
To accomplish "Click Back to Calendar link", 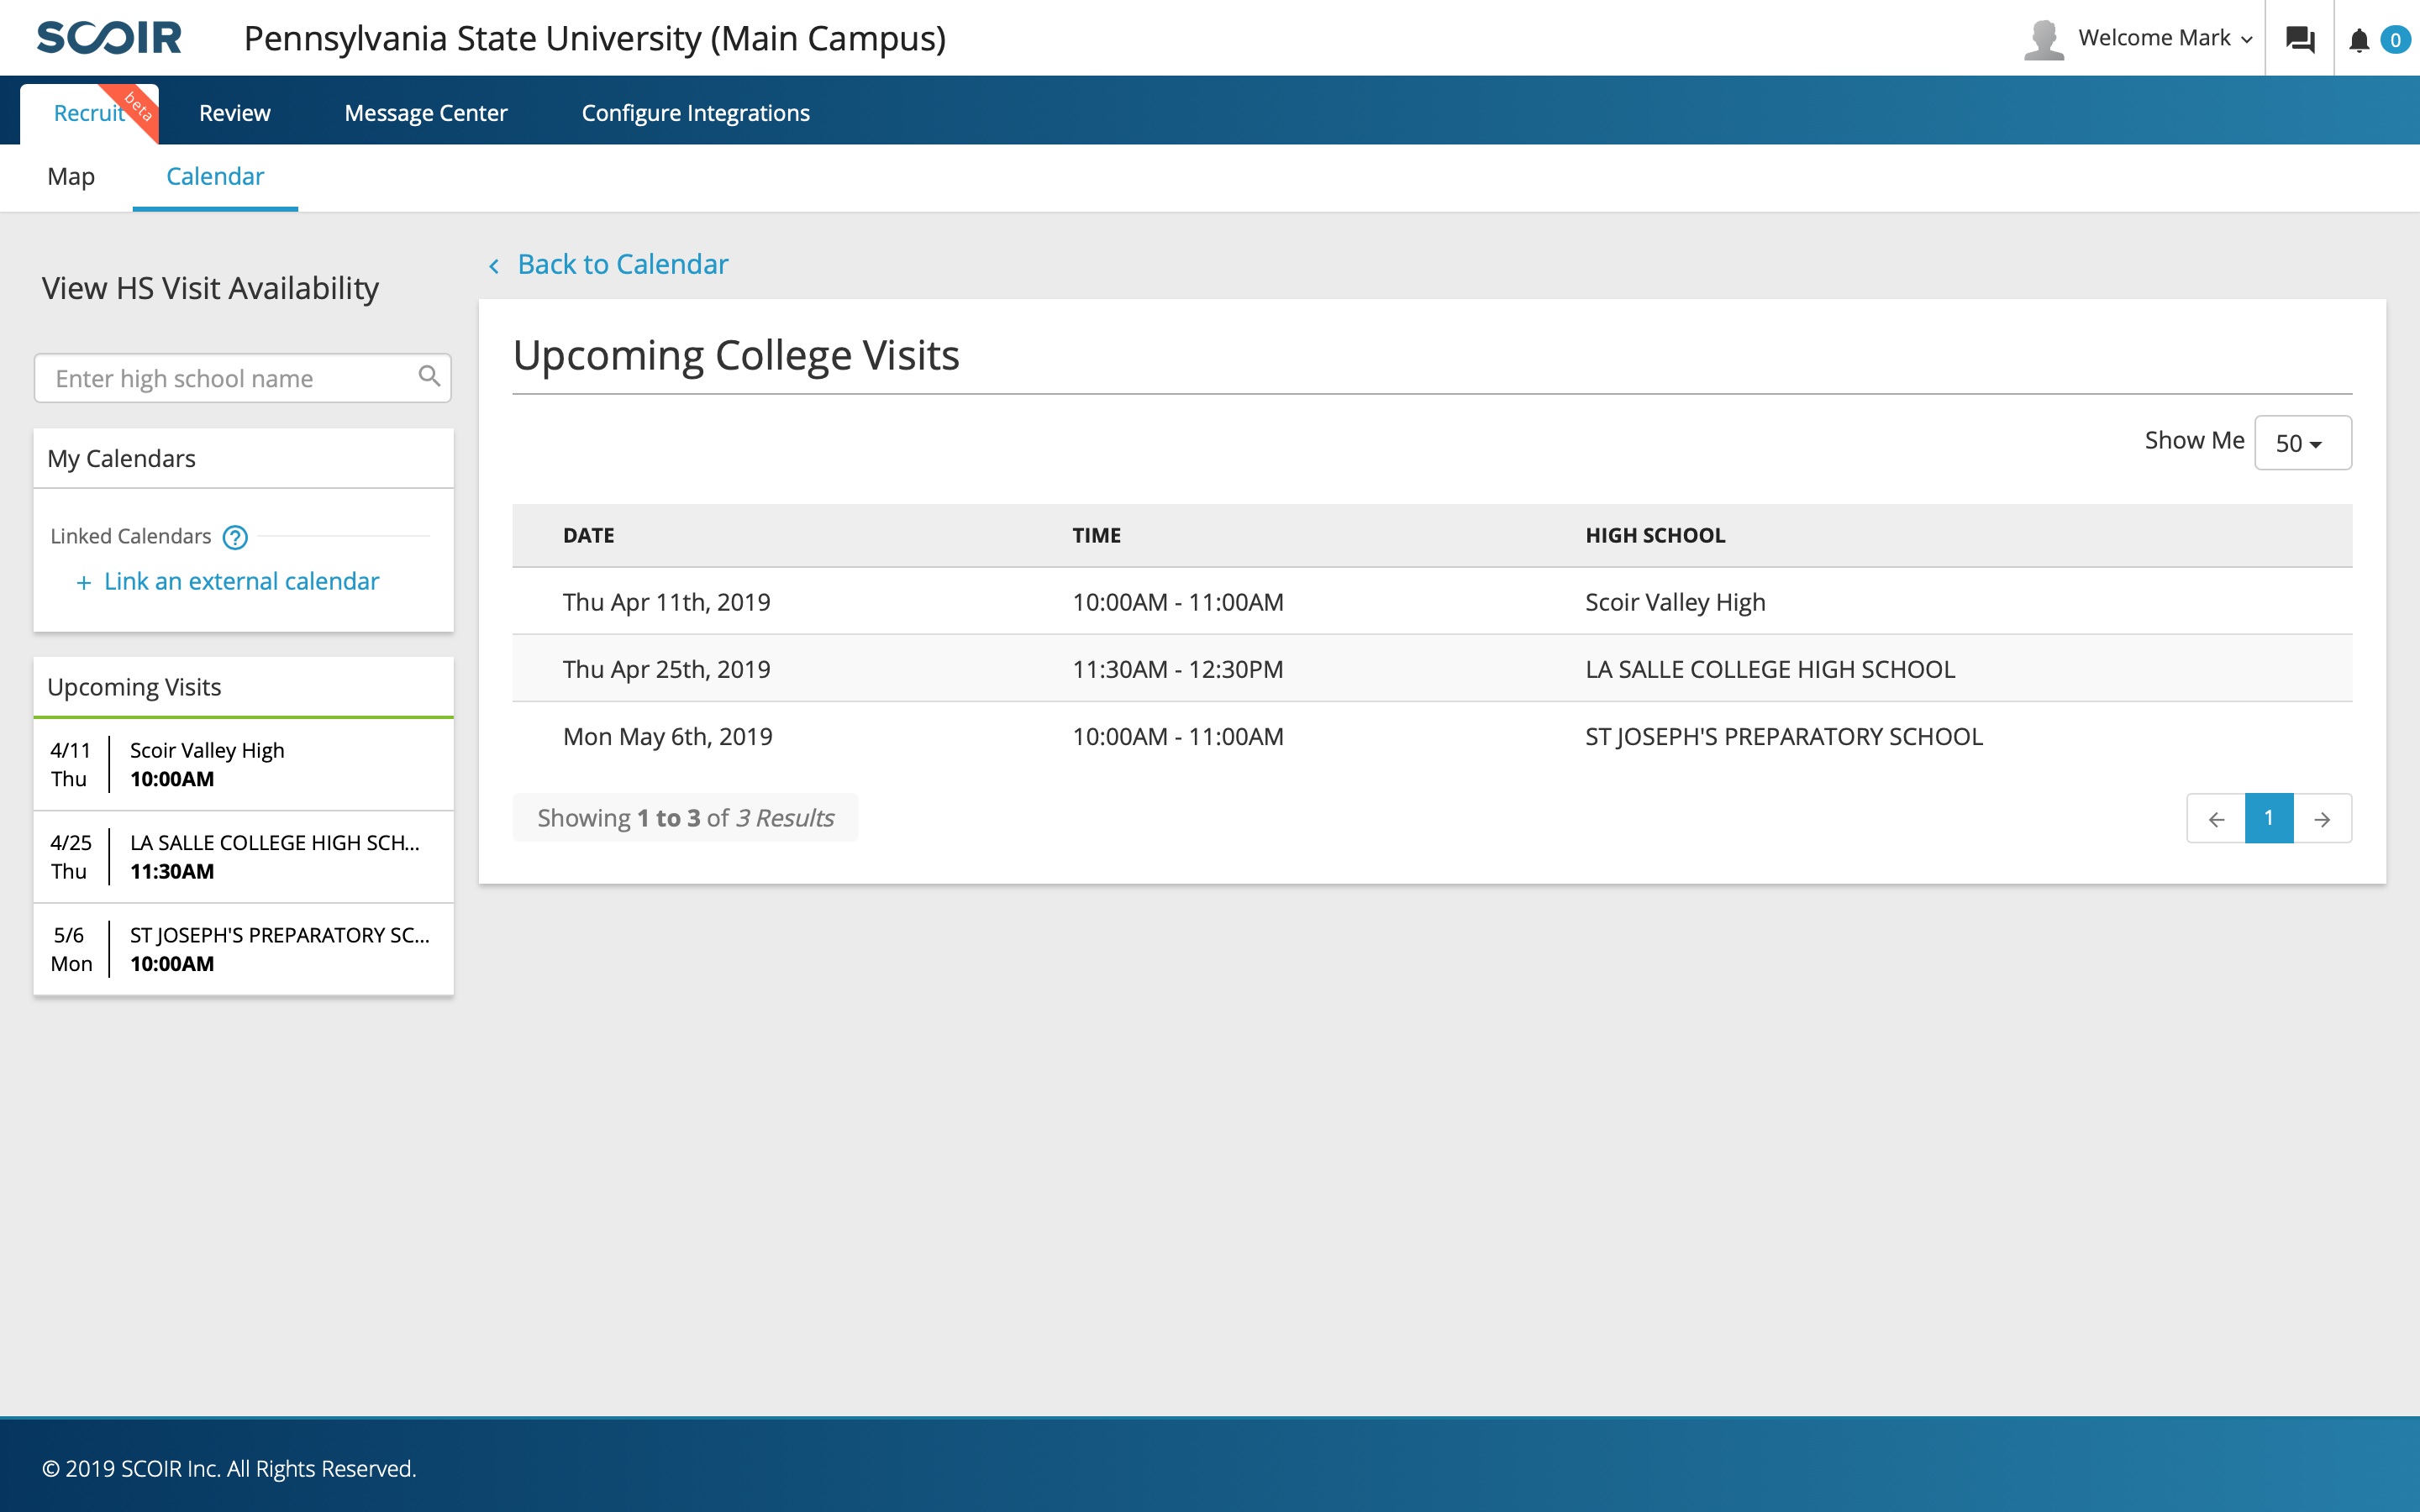I will click(x=610, y=265).
